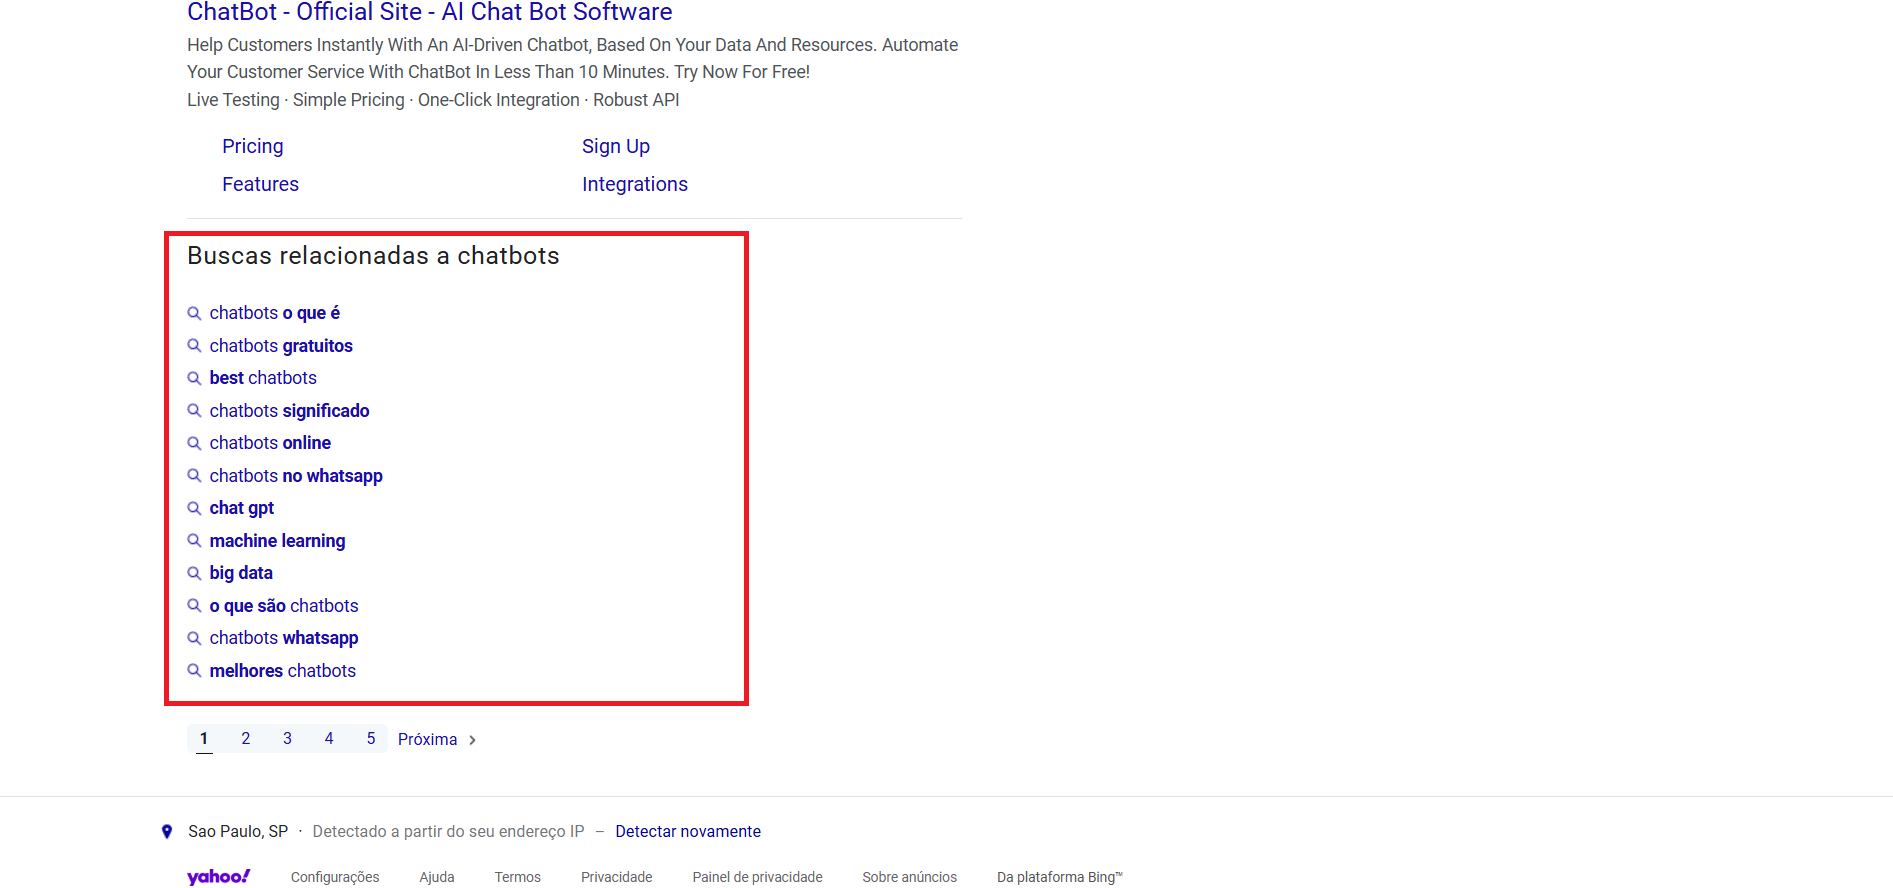
Task: Search related term 'chatbots online'
Action: (270, 443)
